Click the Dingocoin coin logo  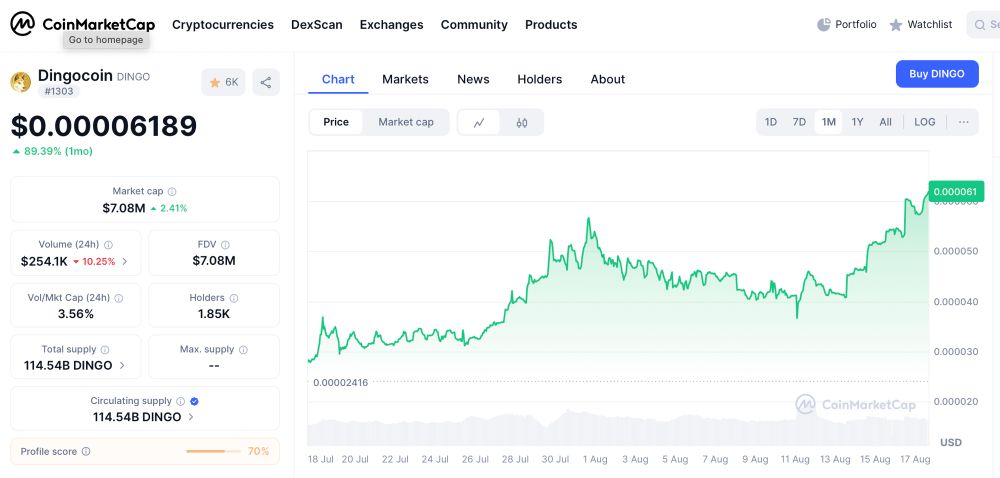(x=21, y=82)
